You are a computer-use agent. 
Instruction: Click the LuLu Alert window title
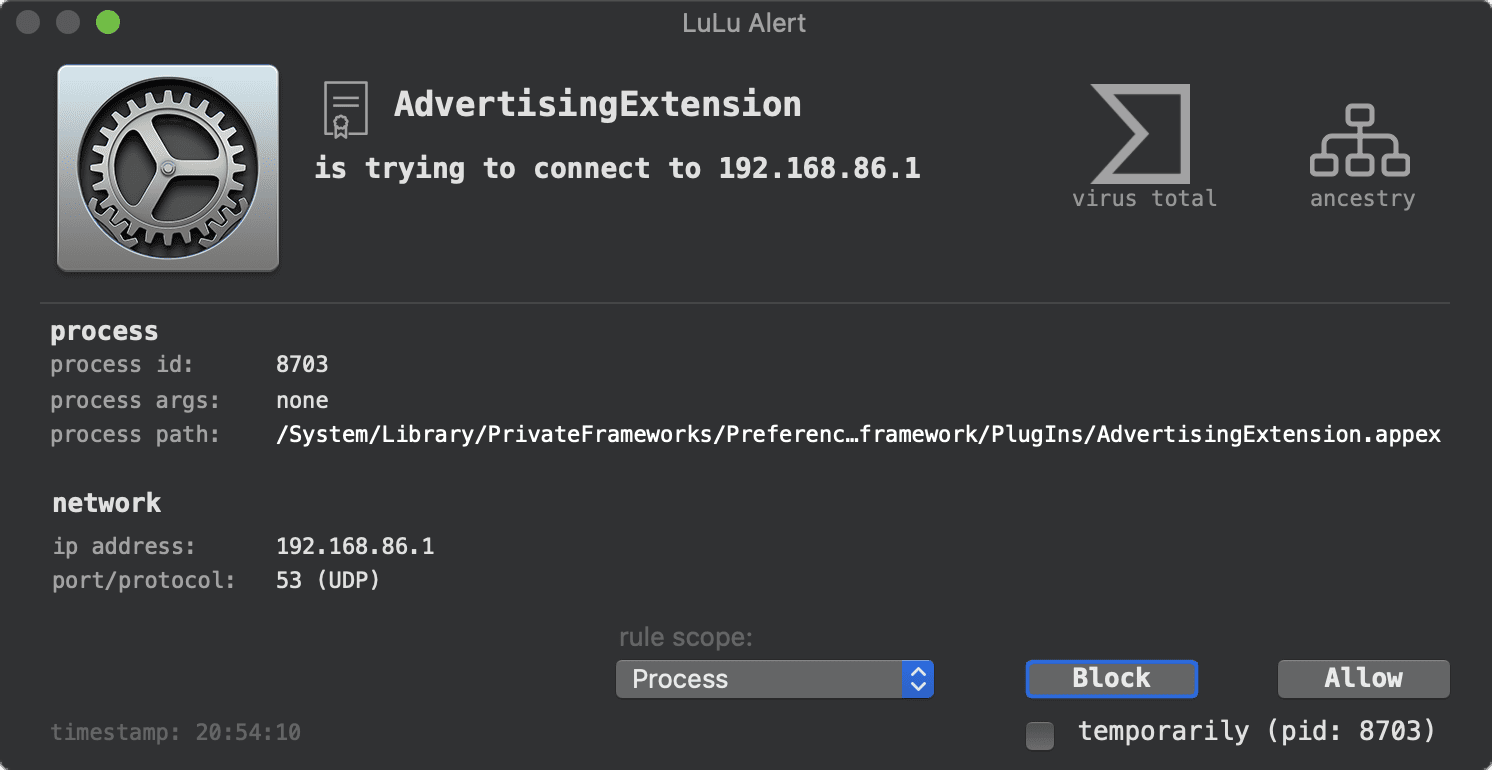[x=744, y=23]
